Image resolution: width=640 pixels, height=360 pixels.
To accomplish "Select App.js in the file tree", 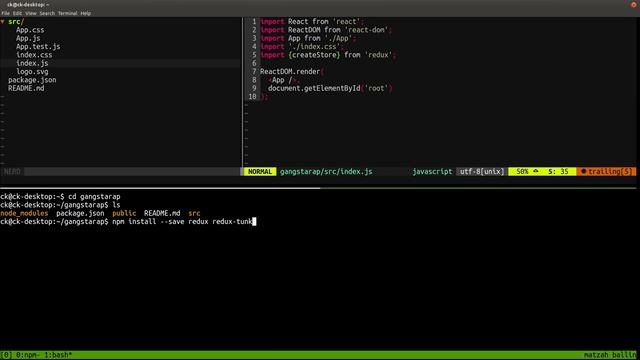I will coord(28,38).
